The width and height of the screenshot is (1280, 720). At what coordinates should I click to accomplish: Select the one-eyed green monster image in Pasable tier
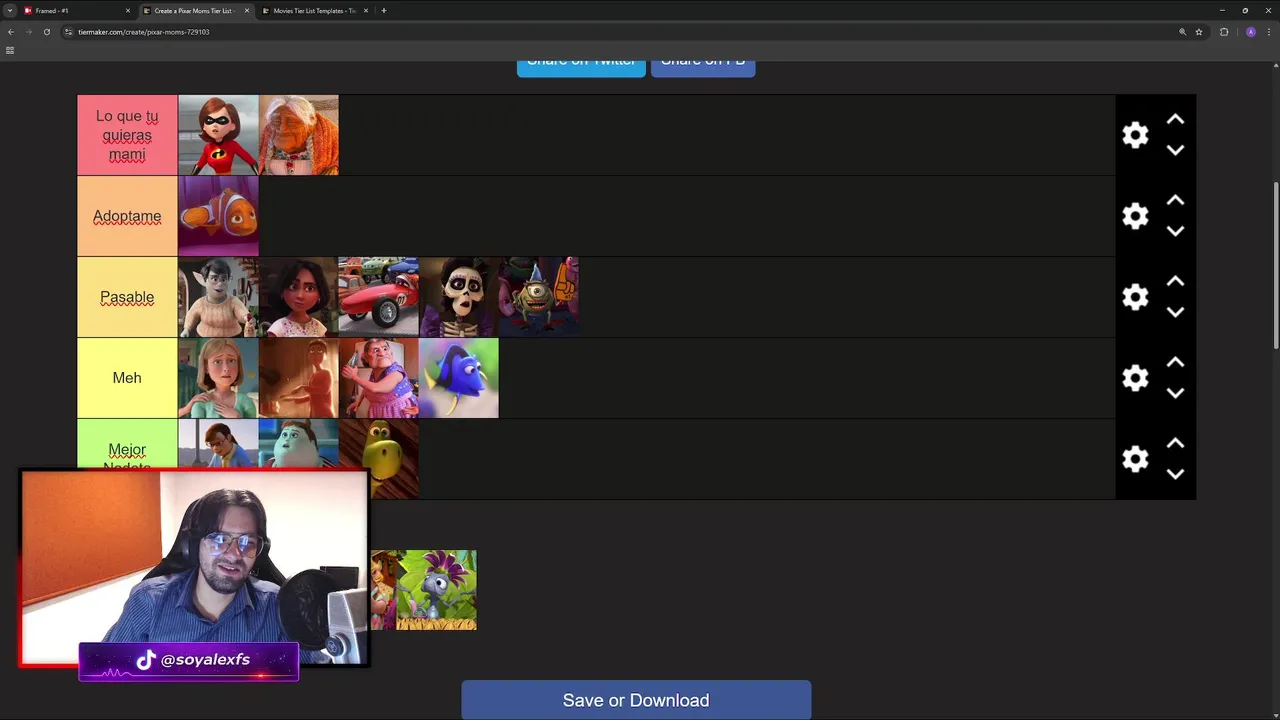539,297
